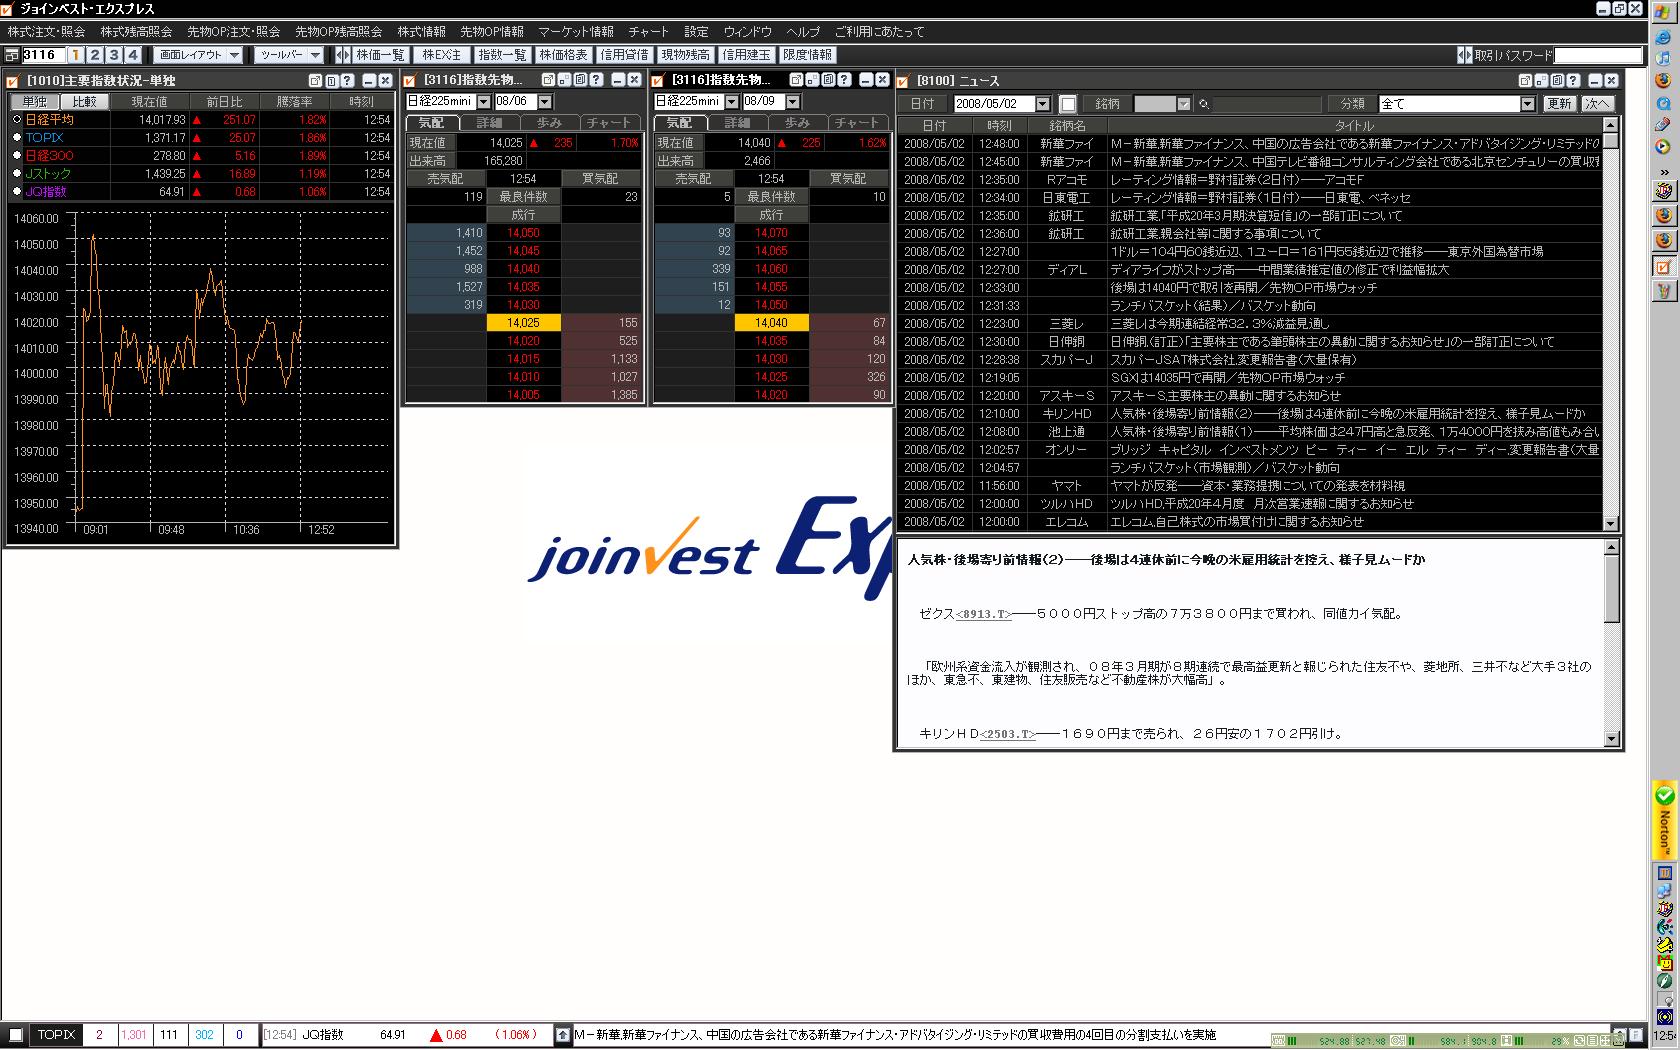Open the マーケット情報 menu

click(576, 32)
